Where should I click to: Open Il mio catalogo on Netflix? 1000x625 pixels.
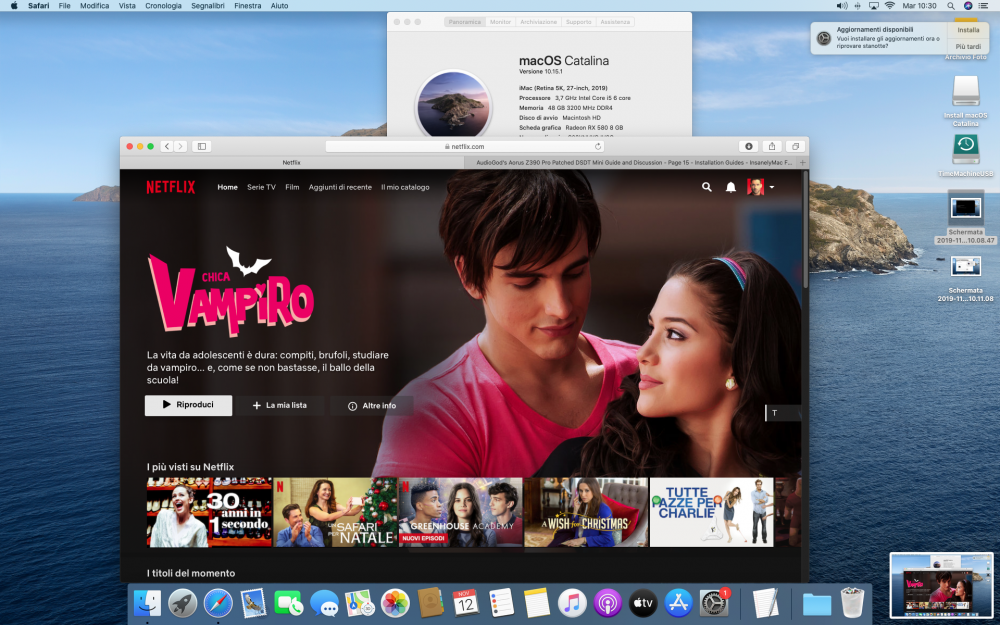(405, 187)
